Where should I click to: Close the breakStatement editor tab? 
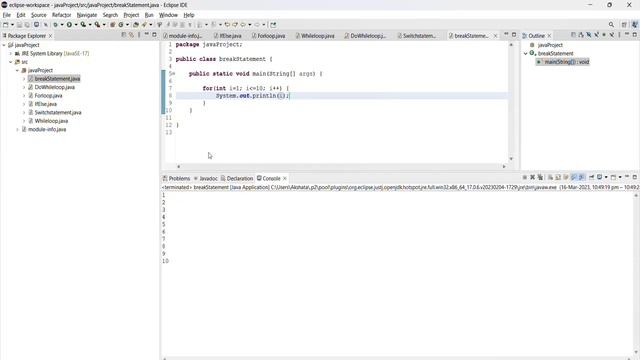496,36
